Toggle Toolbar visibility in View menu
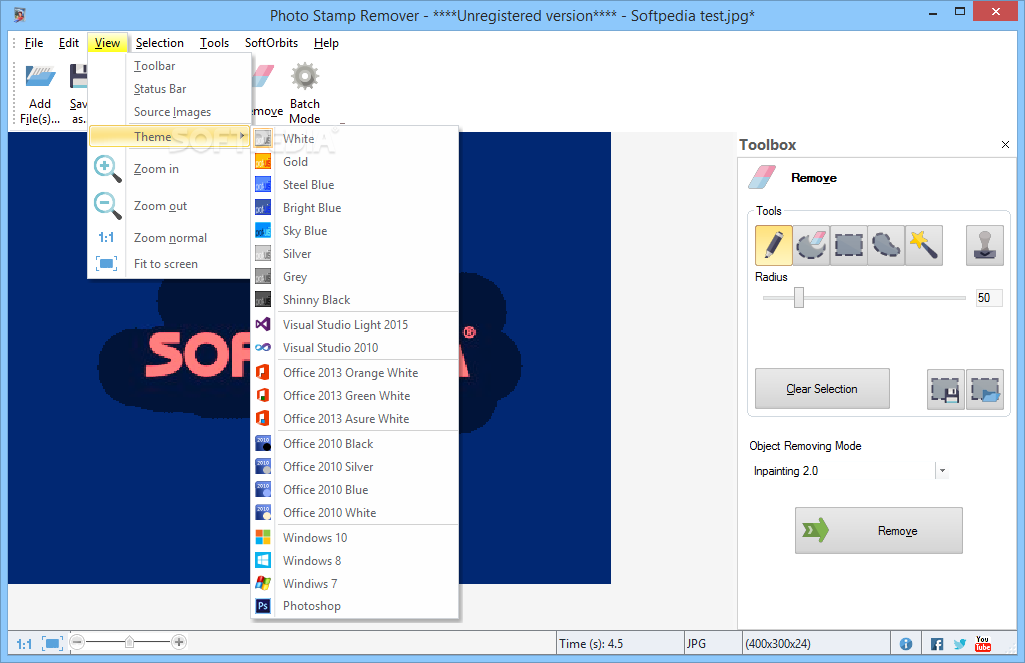Image resolution: width=1025 pixels, height=663 pixels. coord(170,66)
